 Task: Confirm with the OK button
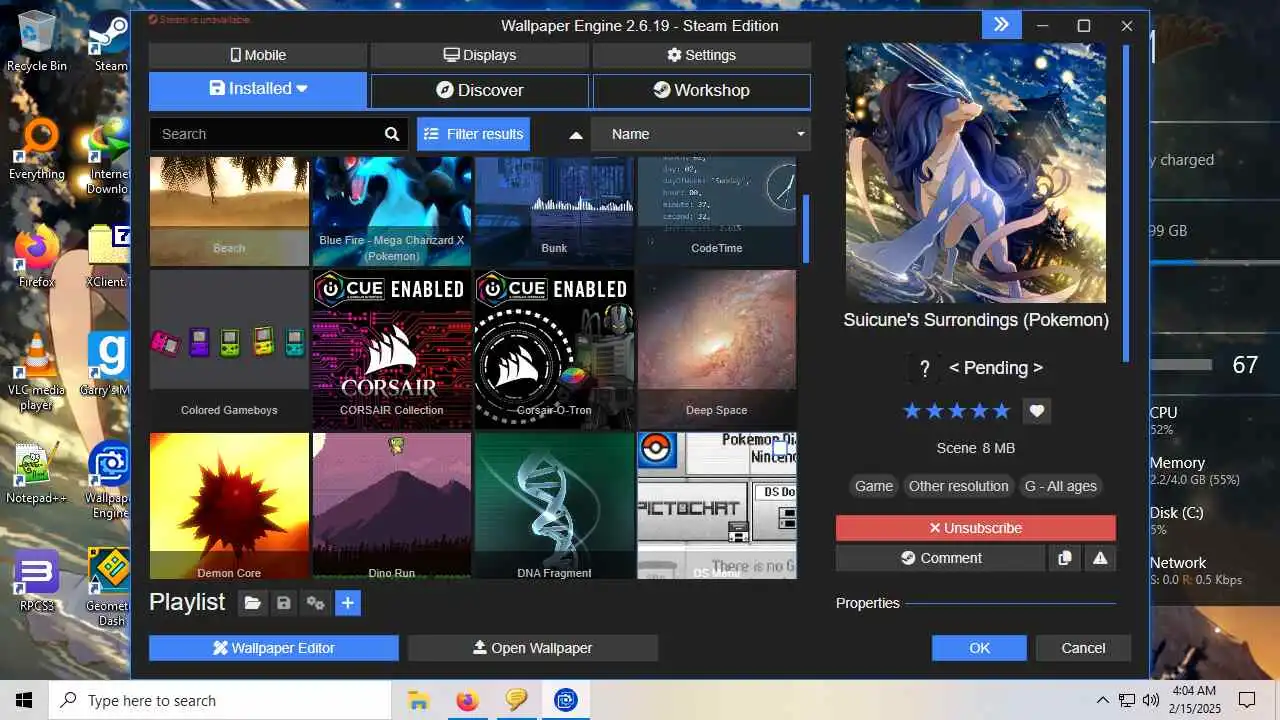click(x=979, y=648)
